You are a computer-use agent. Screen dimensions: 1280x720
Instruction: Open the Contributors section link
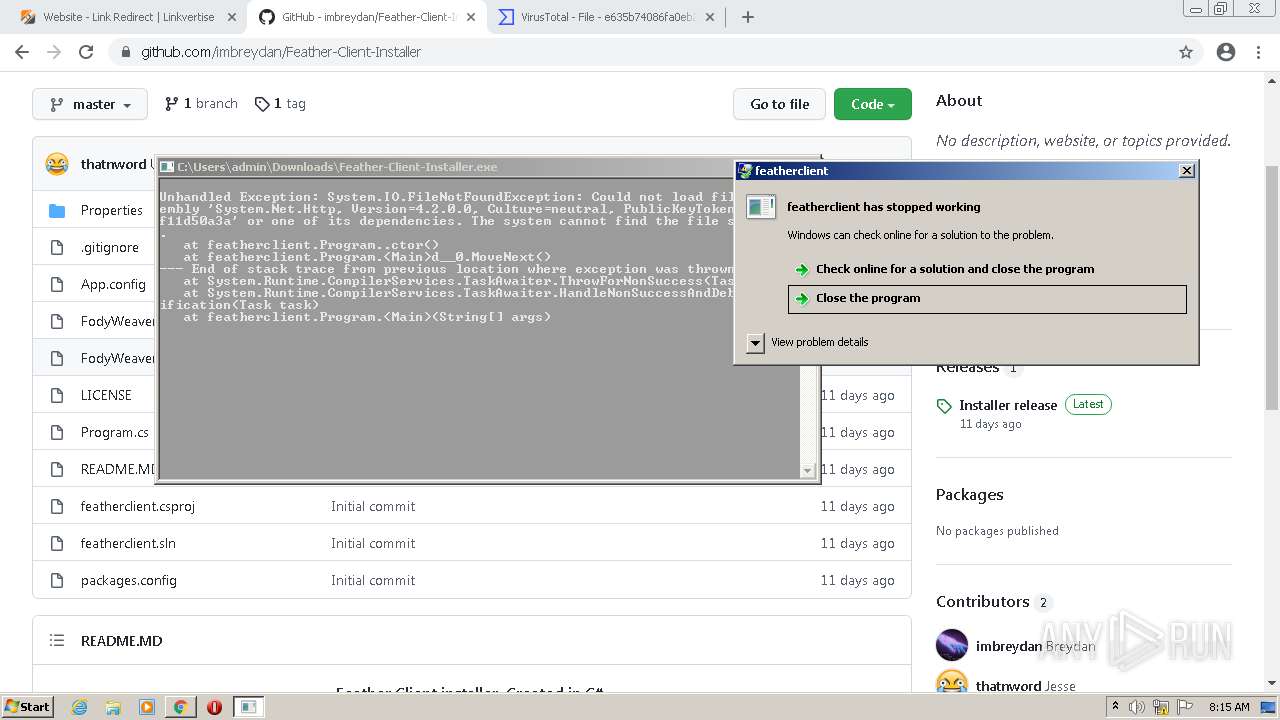pyautogui.click(x=983, y=602)
